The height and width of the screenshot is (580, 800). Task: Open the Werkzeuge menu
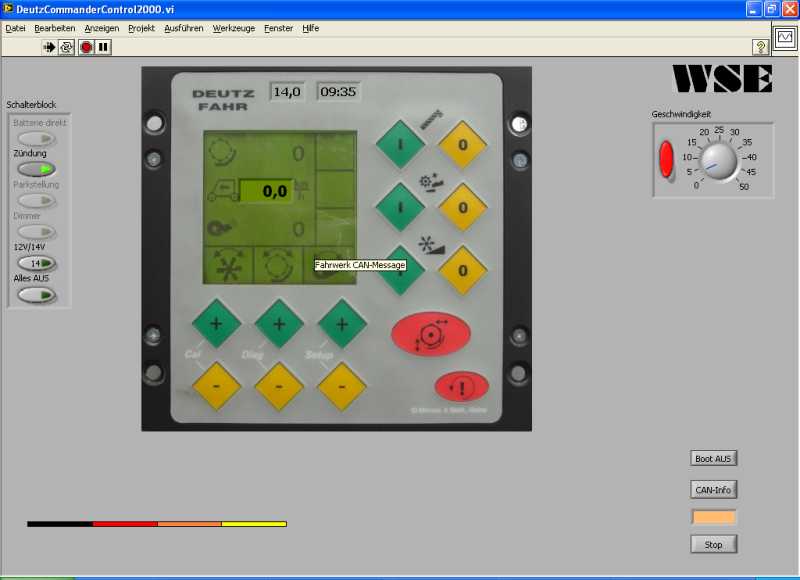234,29
